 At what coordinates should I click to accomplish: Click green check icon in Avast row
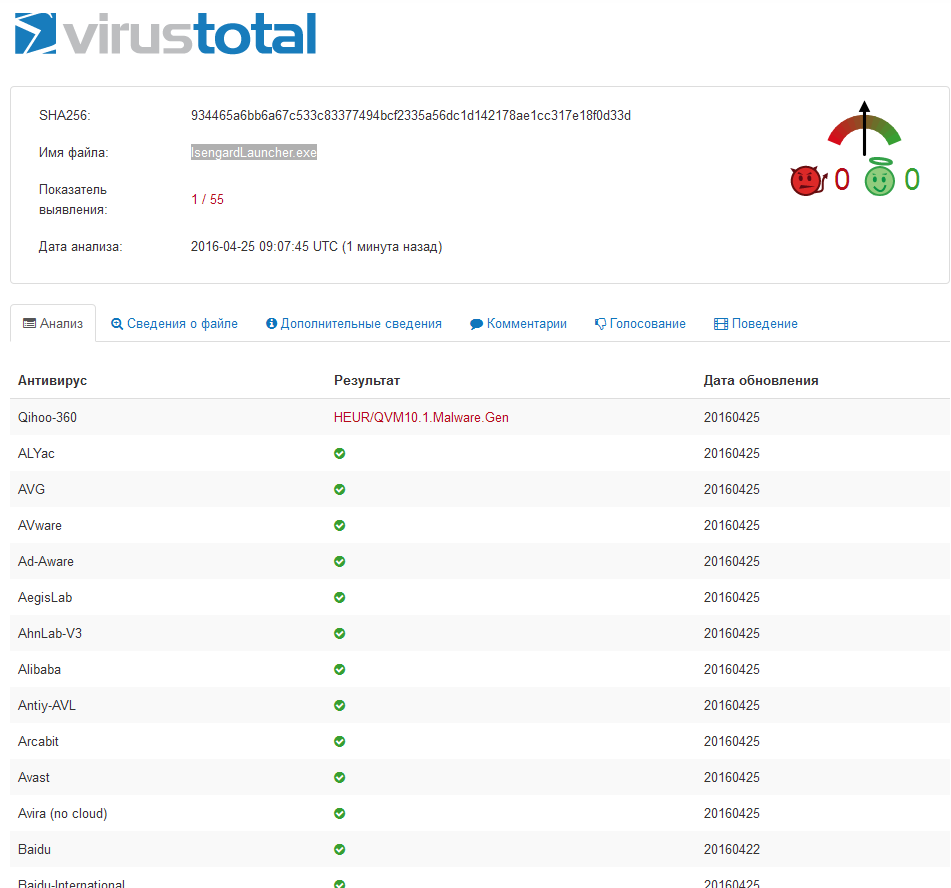340,777
